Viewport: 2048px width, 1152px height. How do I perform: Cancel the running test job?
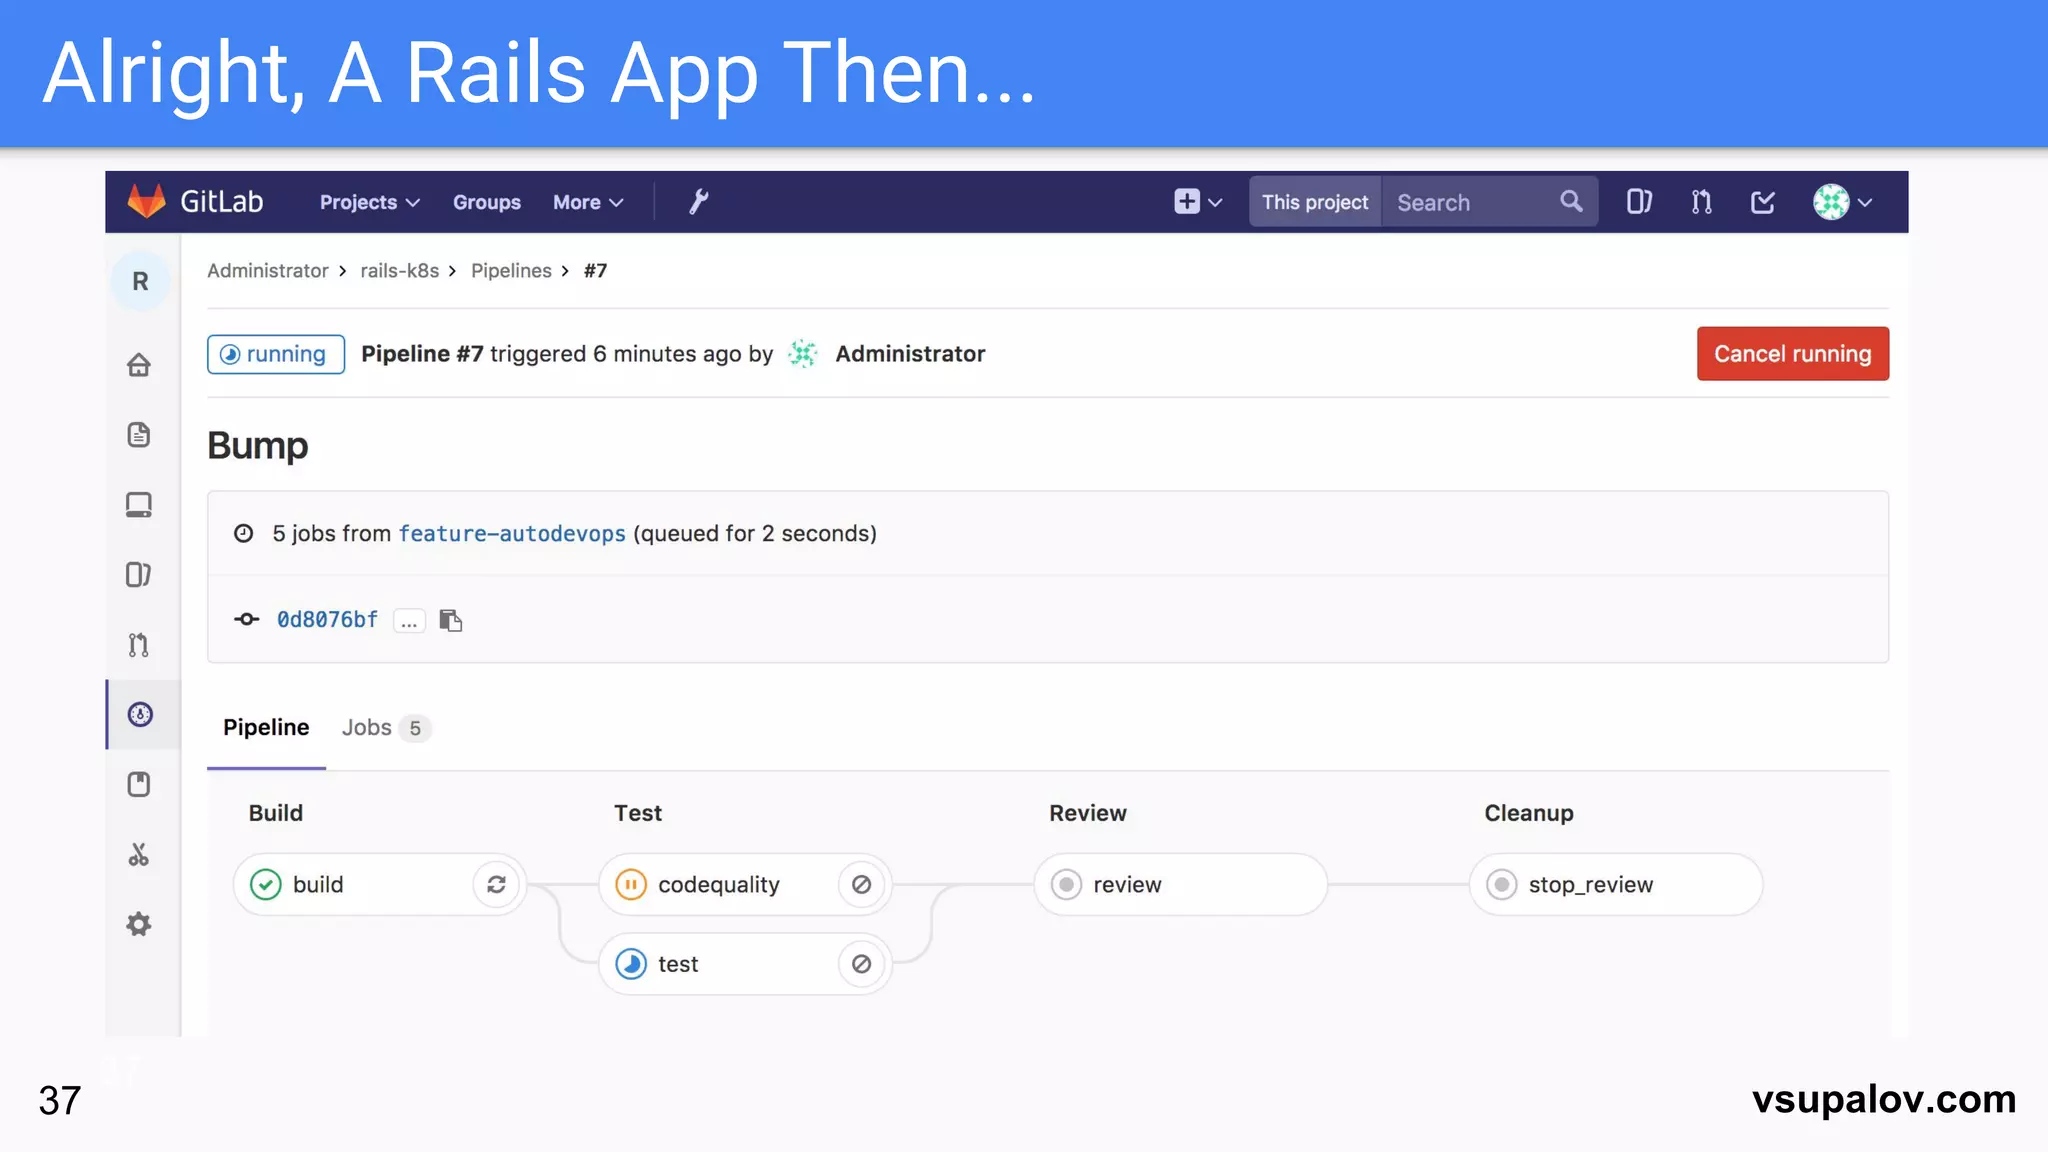click(861, 964)
